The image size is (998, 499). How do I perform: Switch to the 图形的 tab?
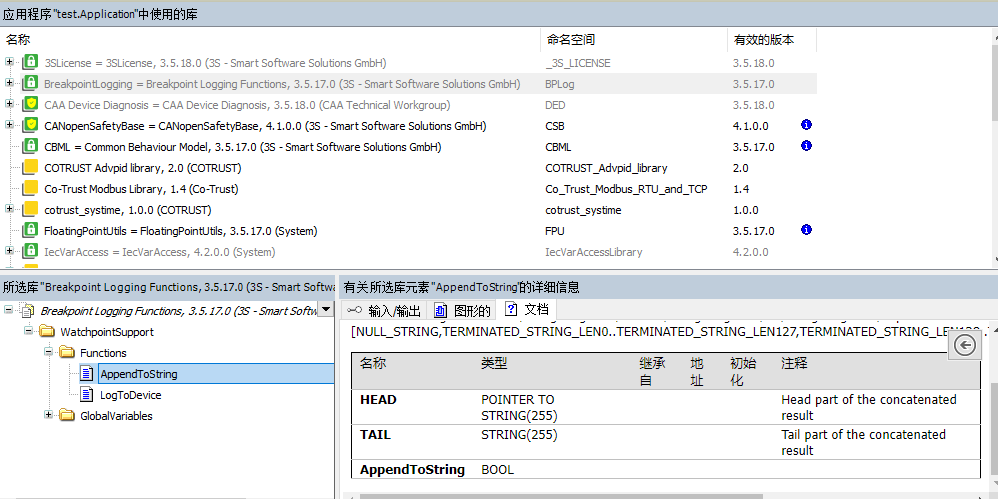click(x=463, y=310)
